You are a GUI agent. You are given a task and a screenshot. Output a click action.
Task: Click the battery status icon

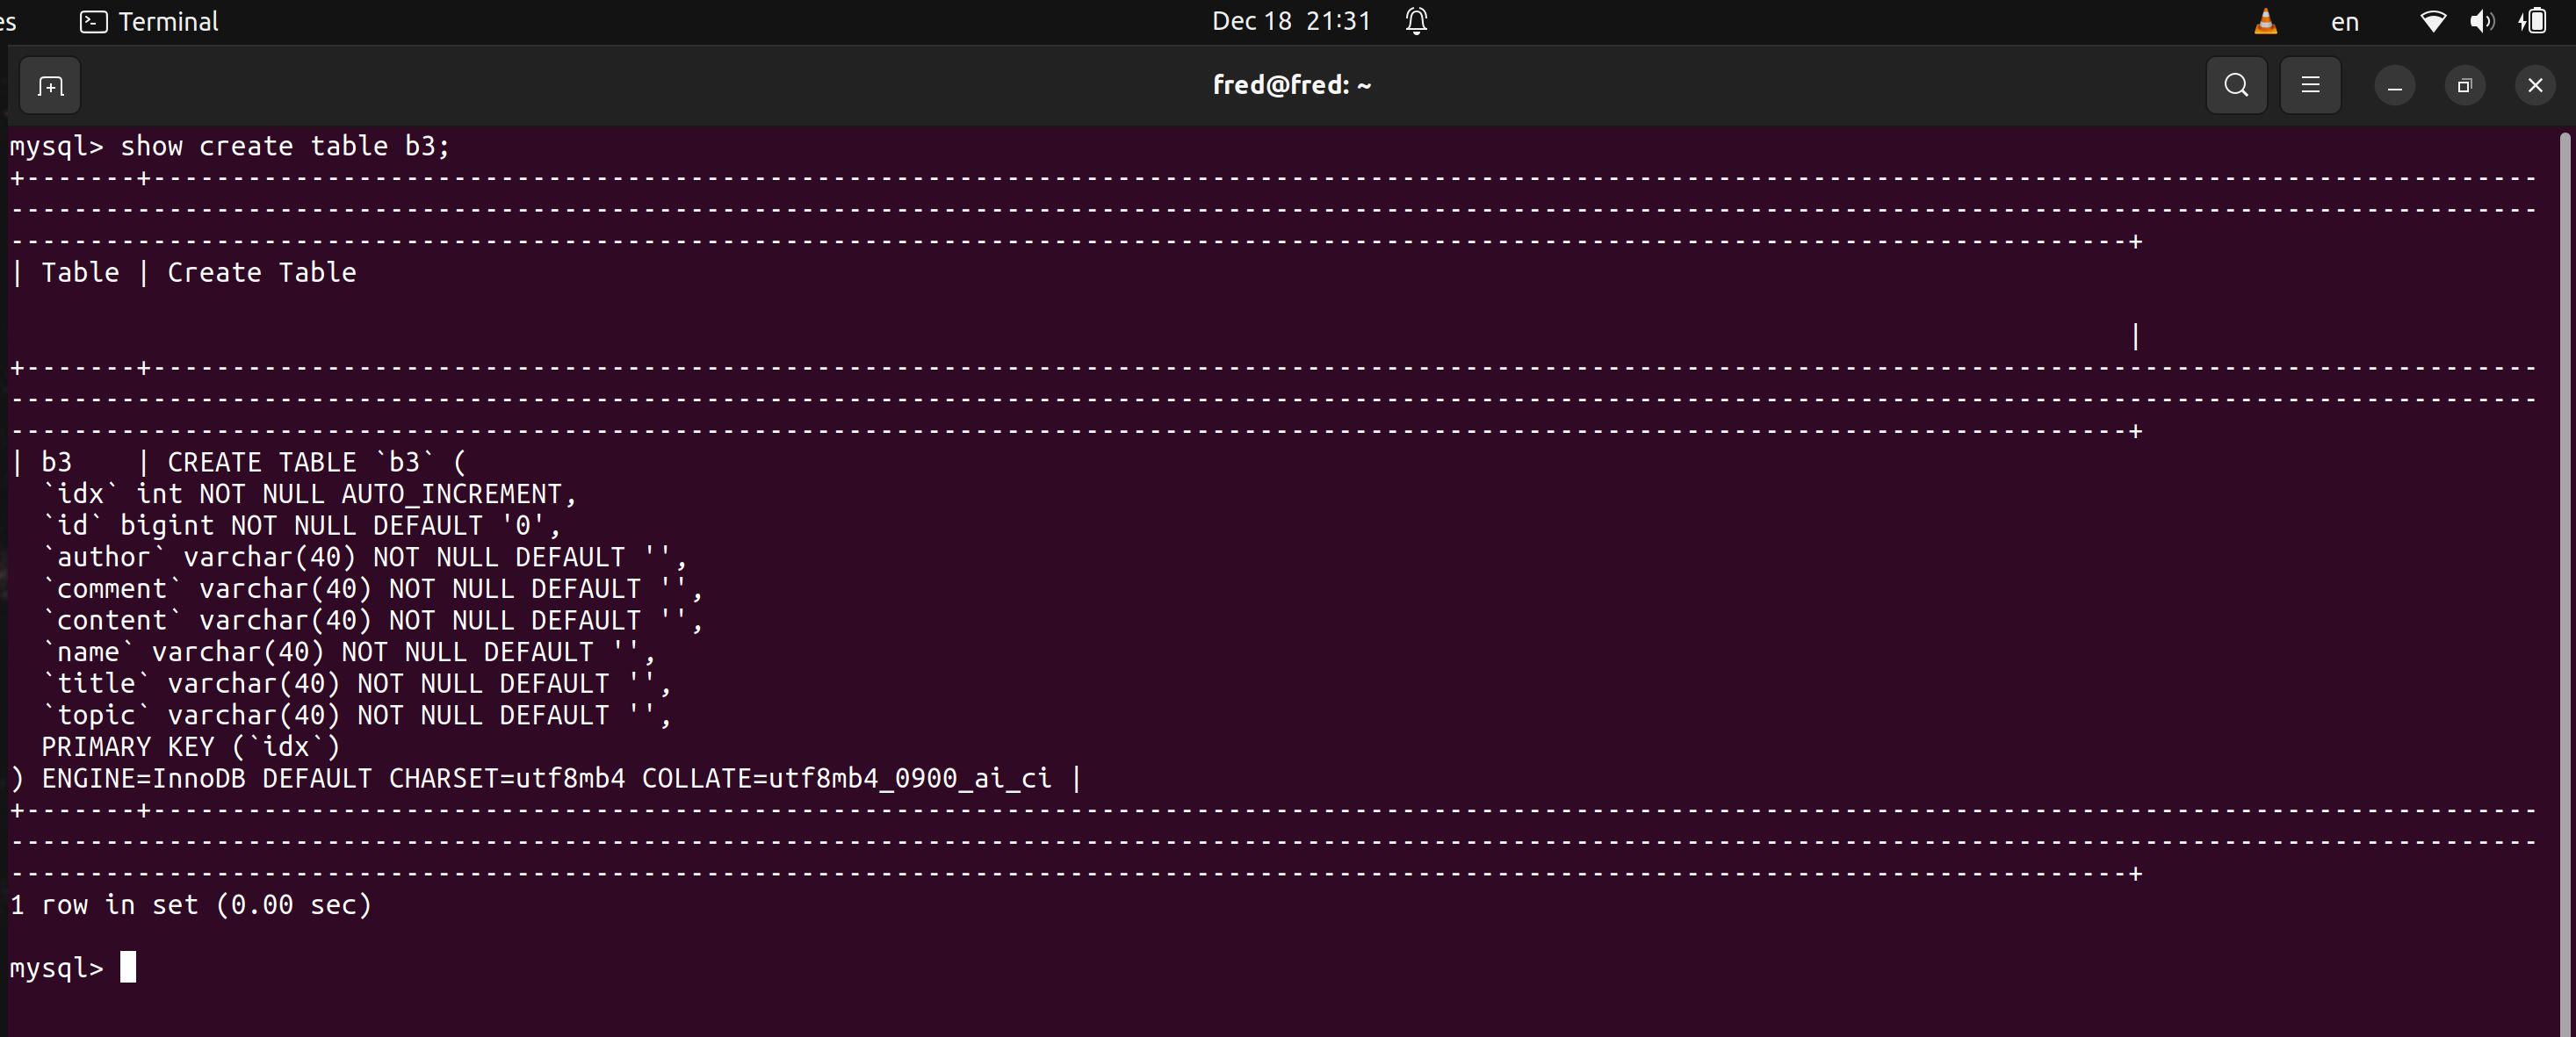(2535, 21)
